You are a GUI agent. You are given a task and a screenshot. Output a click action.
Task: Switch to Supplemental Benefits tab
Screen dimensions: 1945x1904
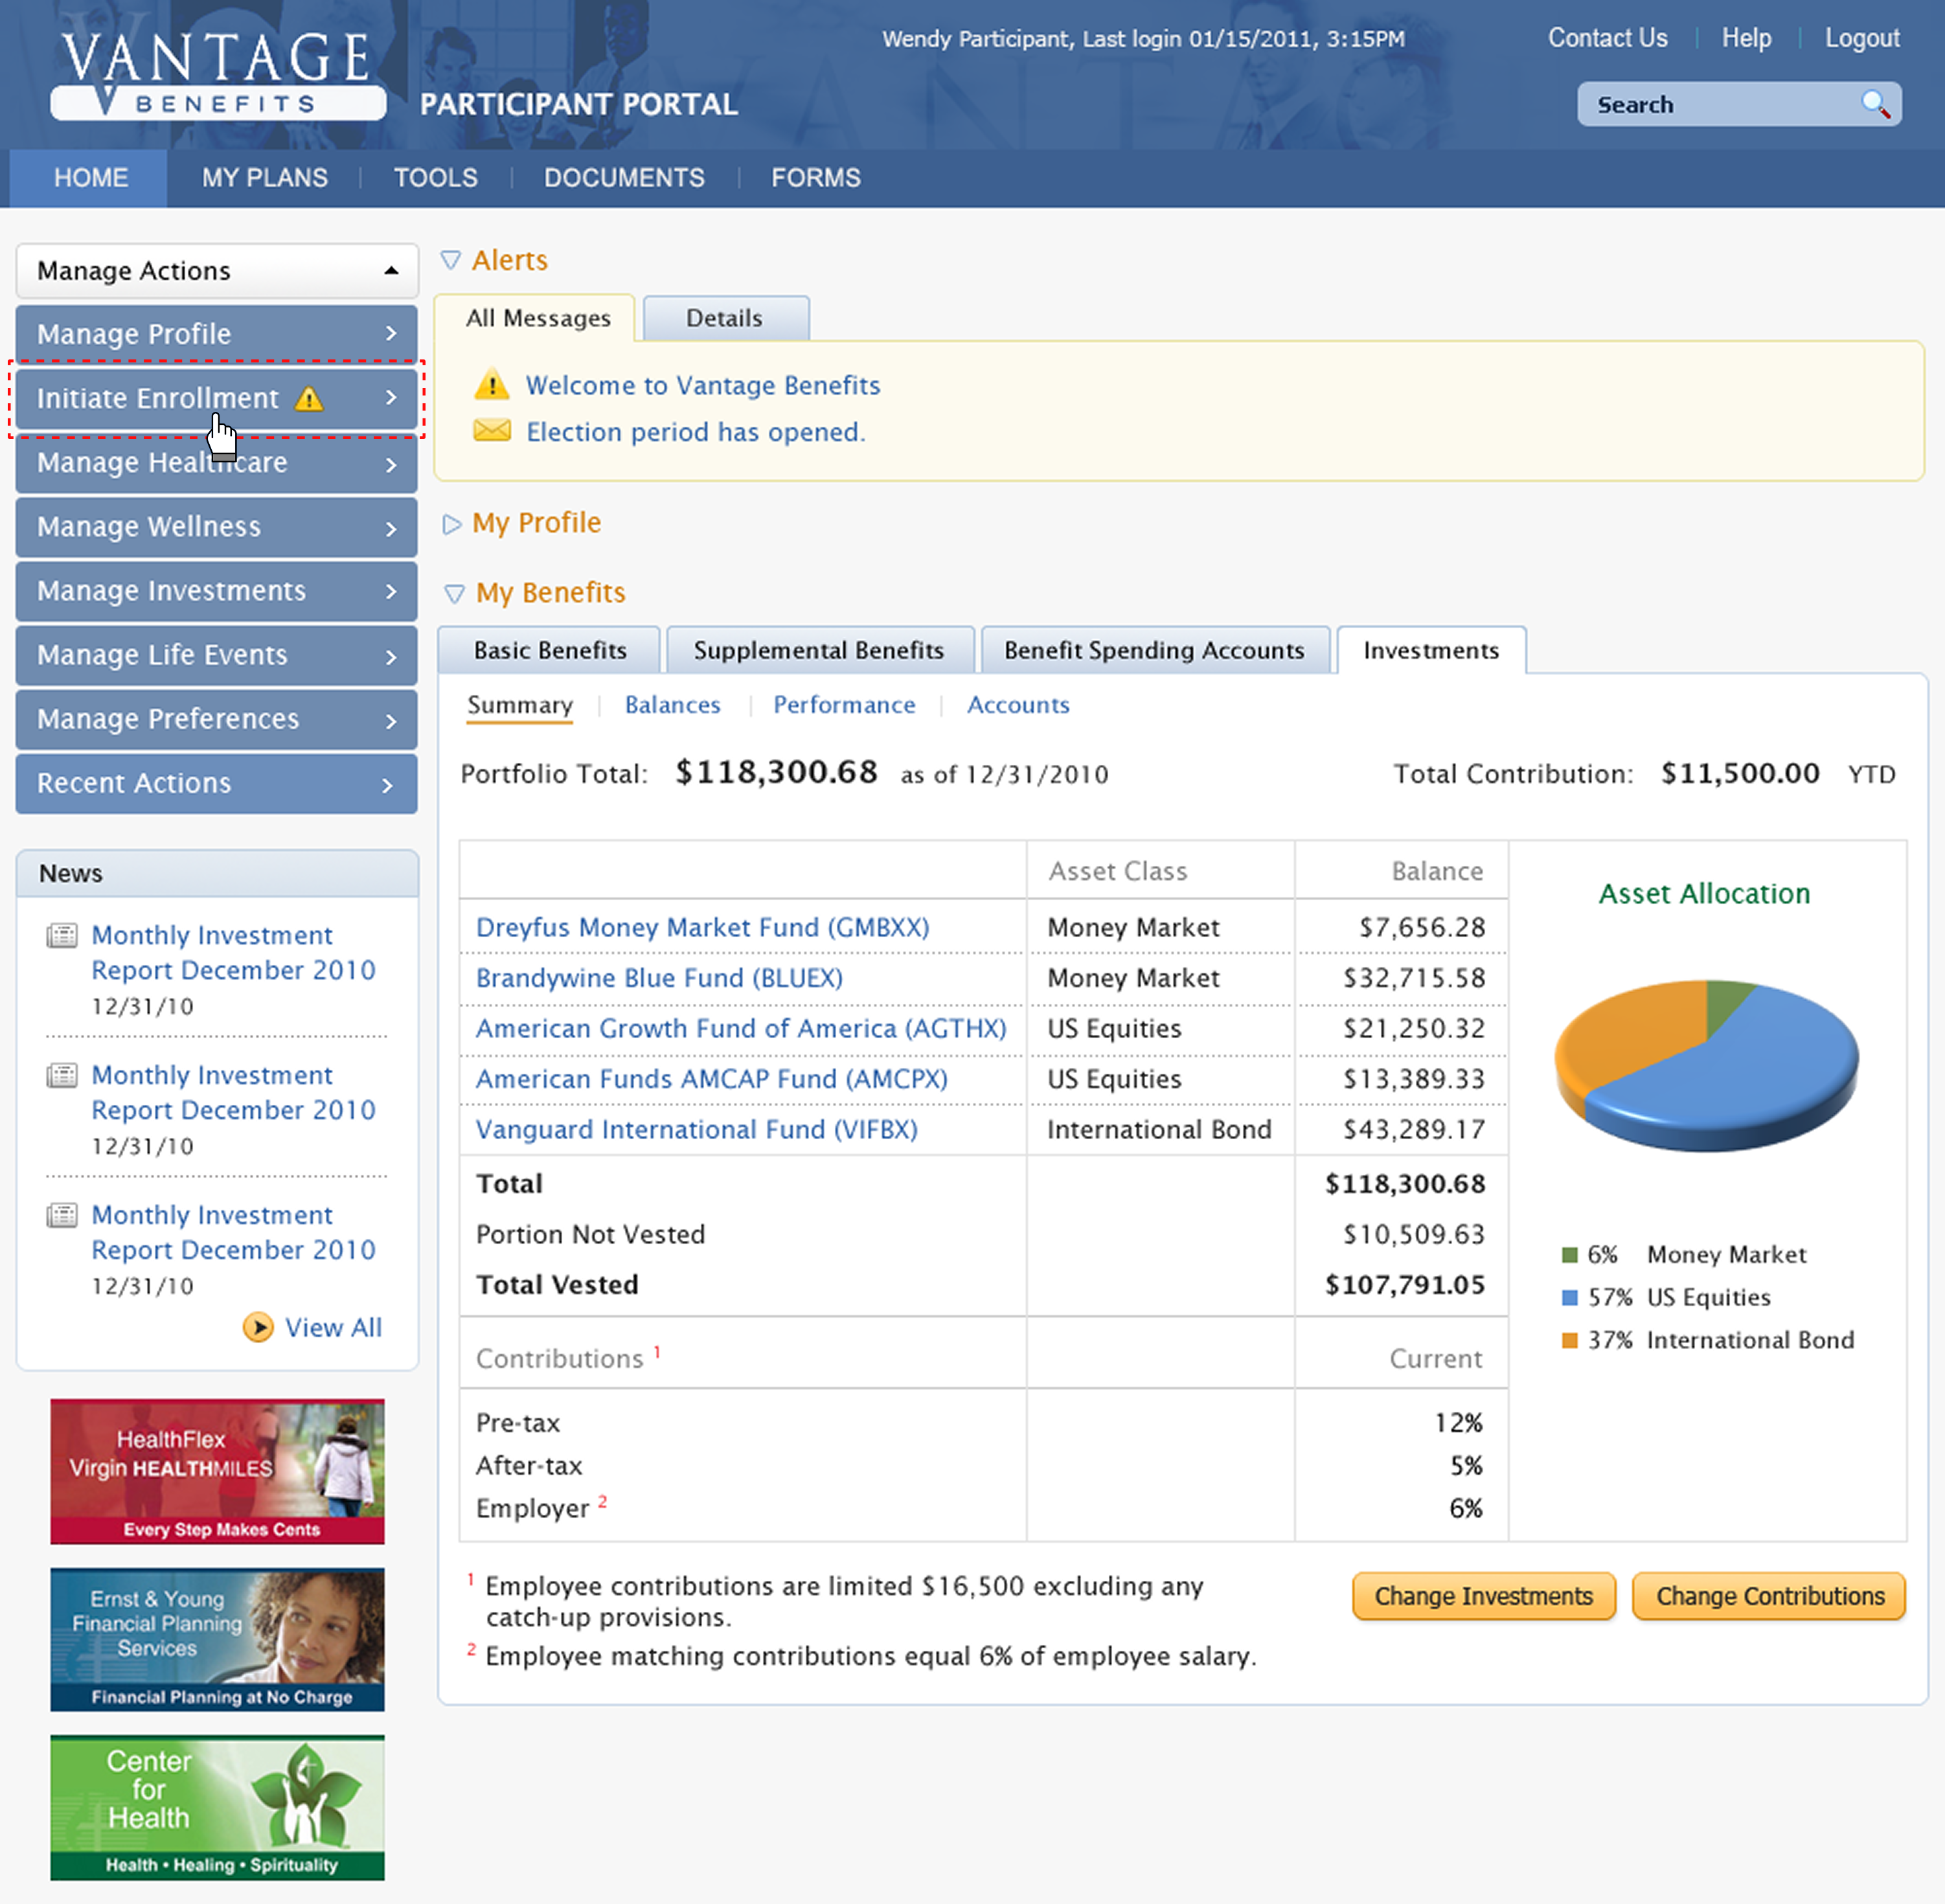[x=819, y=650]
